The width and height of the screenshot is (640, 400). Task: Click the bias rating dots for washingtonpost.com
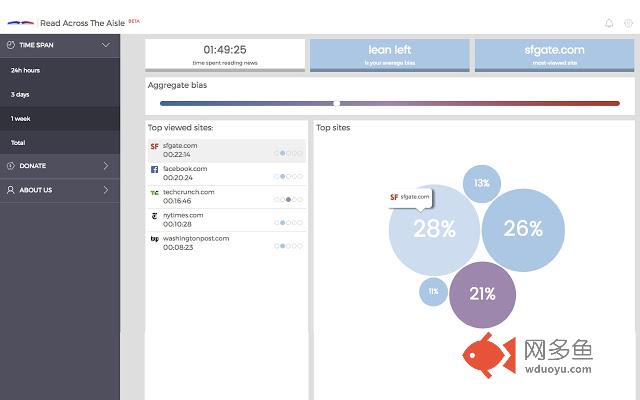coord(287,245)
